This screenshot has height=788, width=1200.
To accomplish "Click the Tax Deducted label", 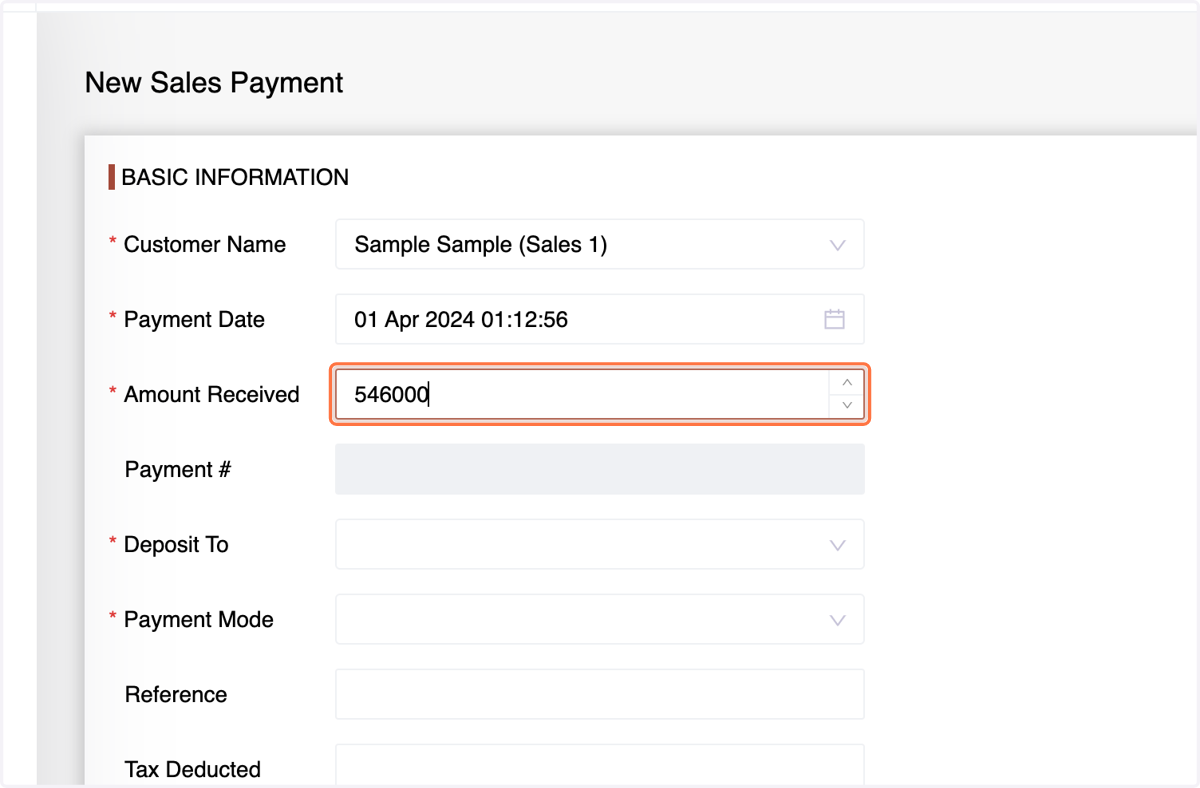I will (x=193, y=770).
